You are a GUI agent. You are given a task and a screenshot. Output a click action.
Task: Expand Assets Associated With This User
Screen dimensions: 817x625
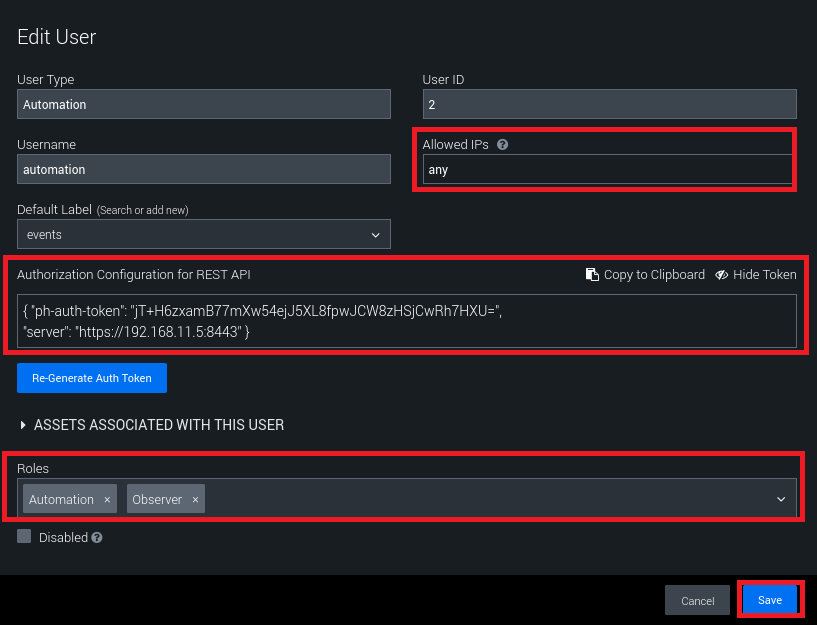point(24,425)
